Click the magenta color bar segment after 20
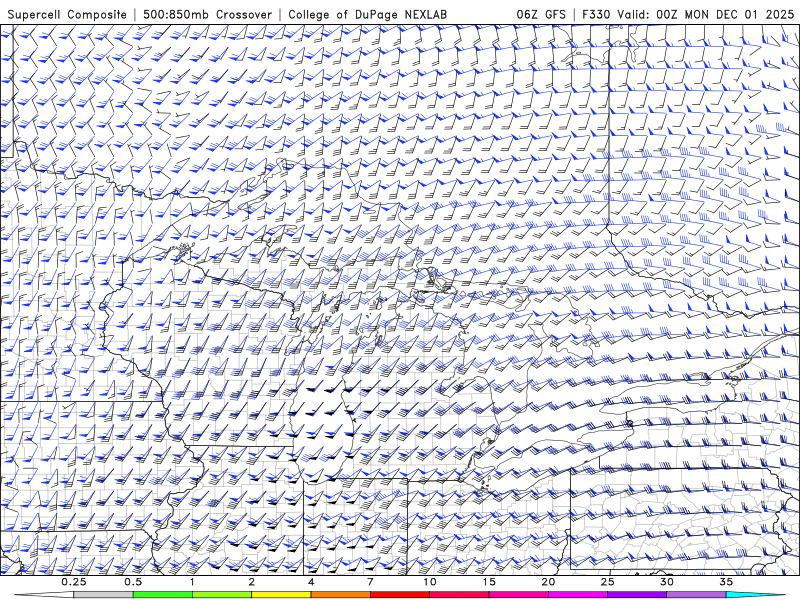This screenshot has width=800, height=600. (x=578, y=595)
